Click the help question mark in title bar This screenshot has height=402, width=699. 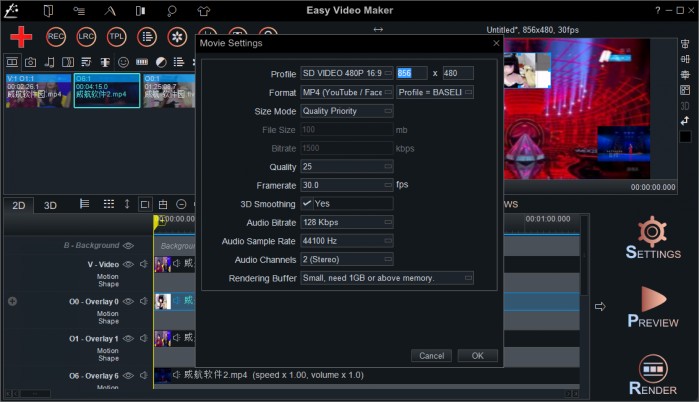pos(658,10)
